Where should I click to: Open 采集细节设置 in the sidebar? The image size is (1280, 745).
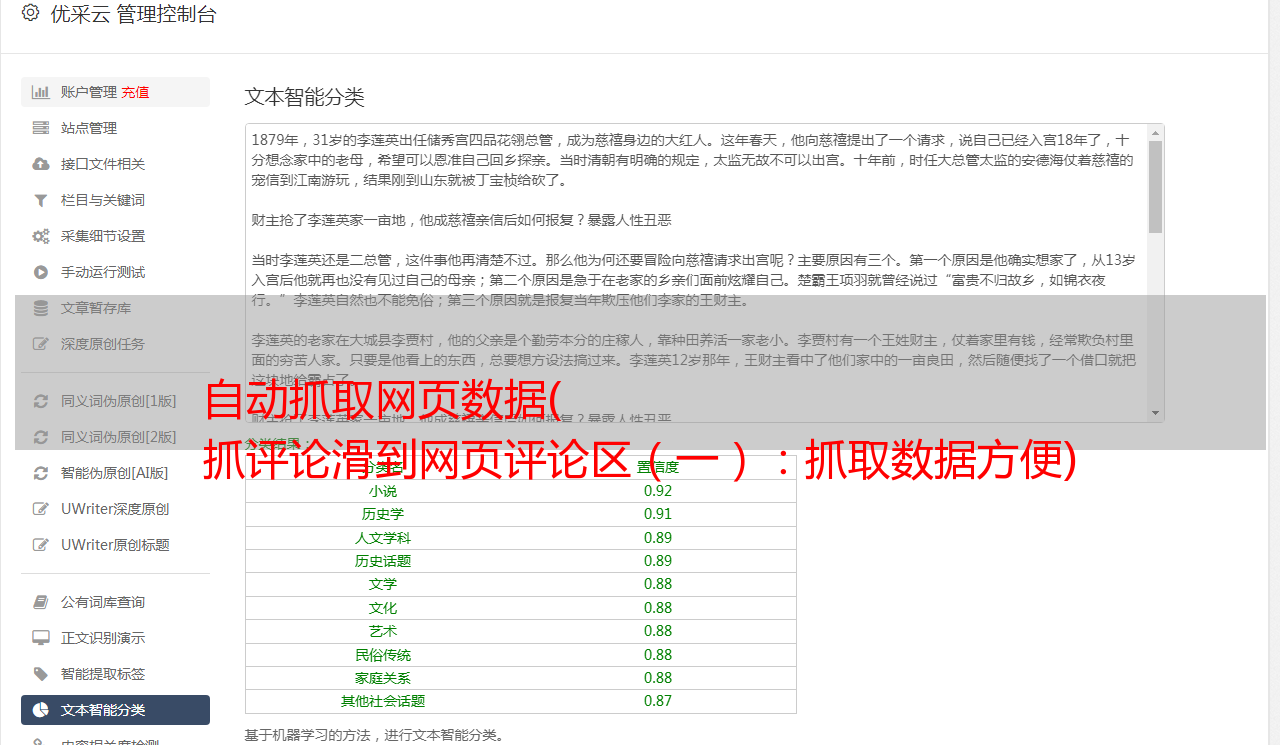click(x=115, y=236)
